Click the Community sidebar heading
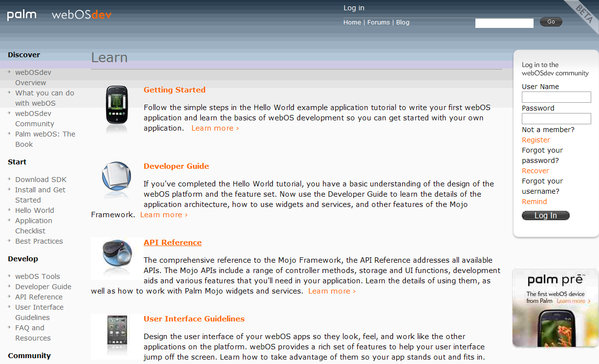Viewport: 599px width, 364px height. tap(29, 356)
